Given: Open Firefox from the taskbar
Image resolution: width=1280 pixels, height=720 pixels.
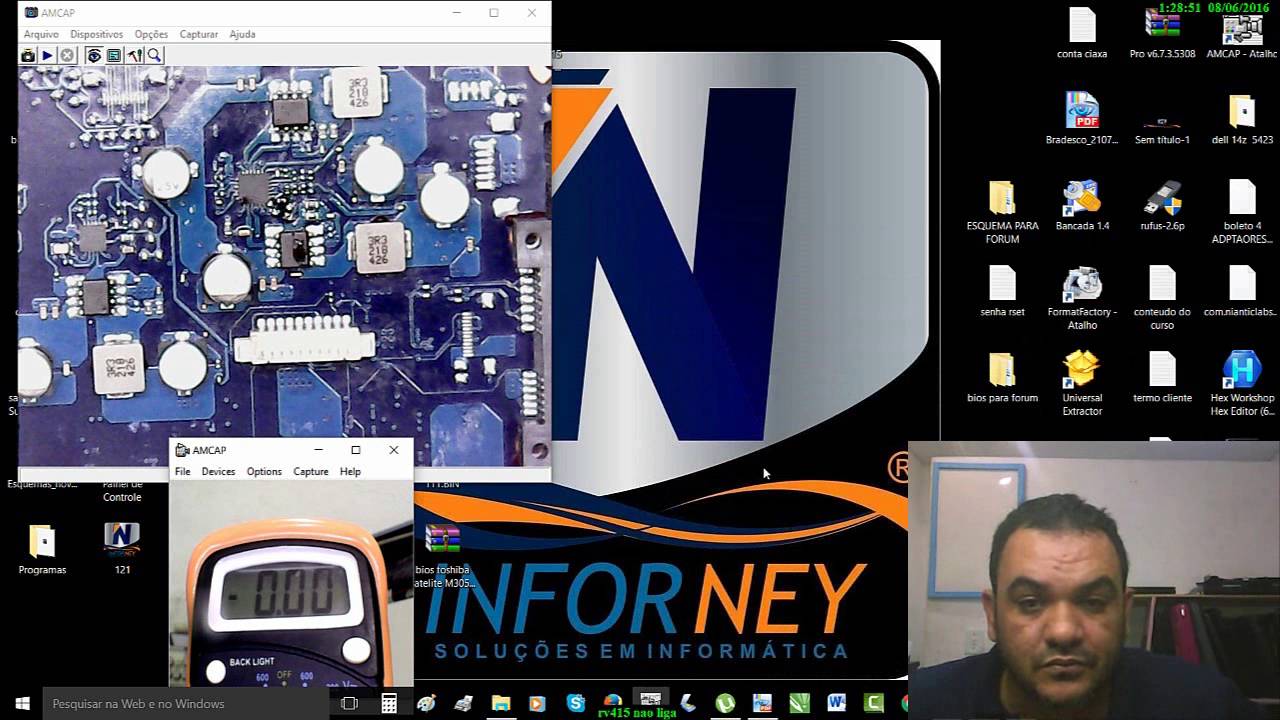Looking at the screenshot, I should pos(613,700).
